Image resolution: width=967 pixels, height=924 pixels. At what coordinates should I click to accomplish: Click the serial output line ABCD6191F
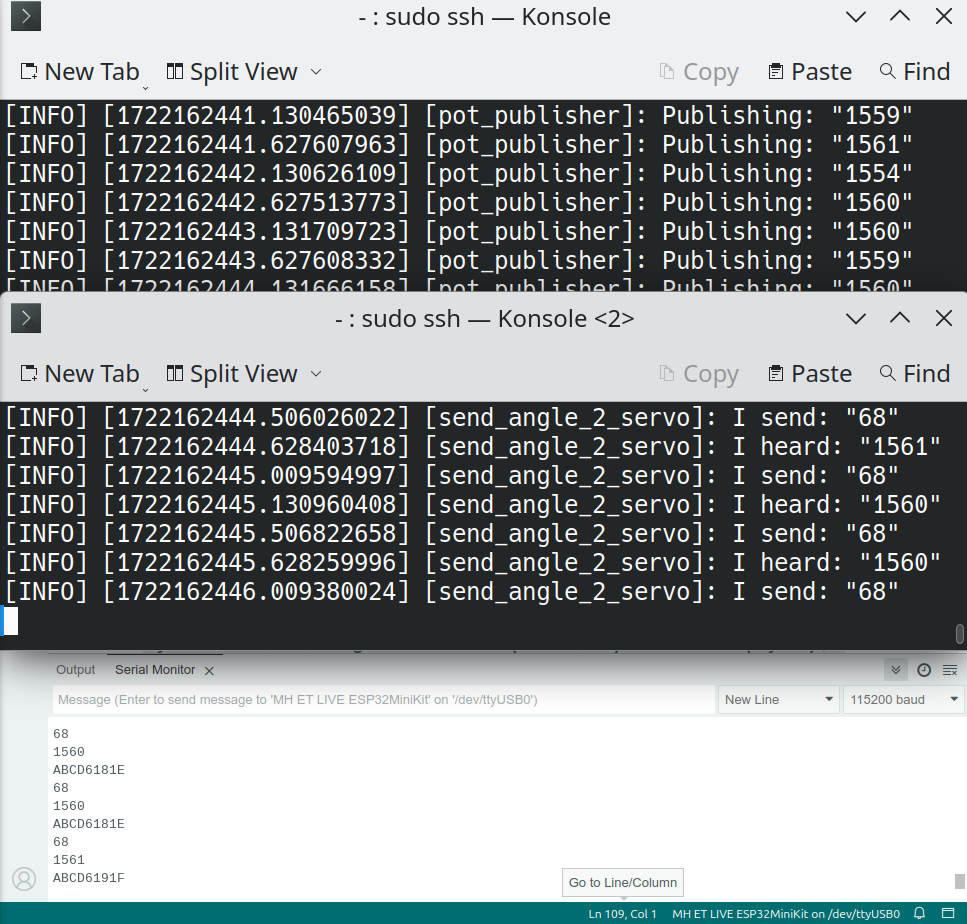point(89,878)
